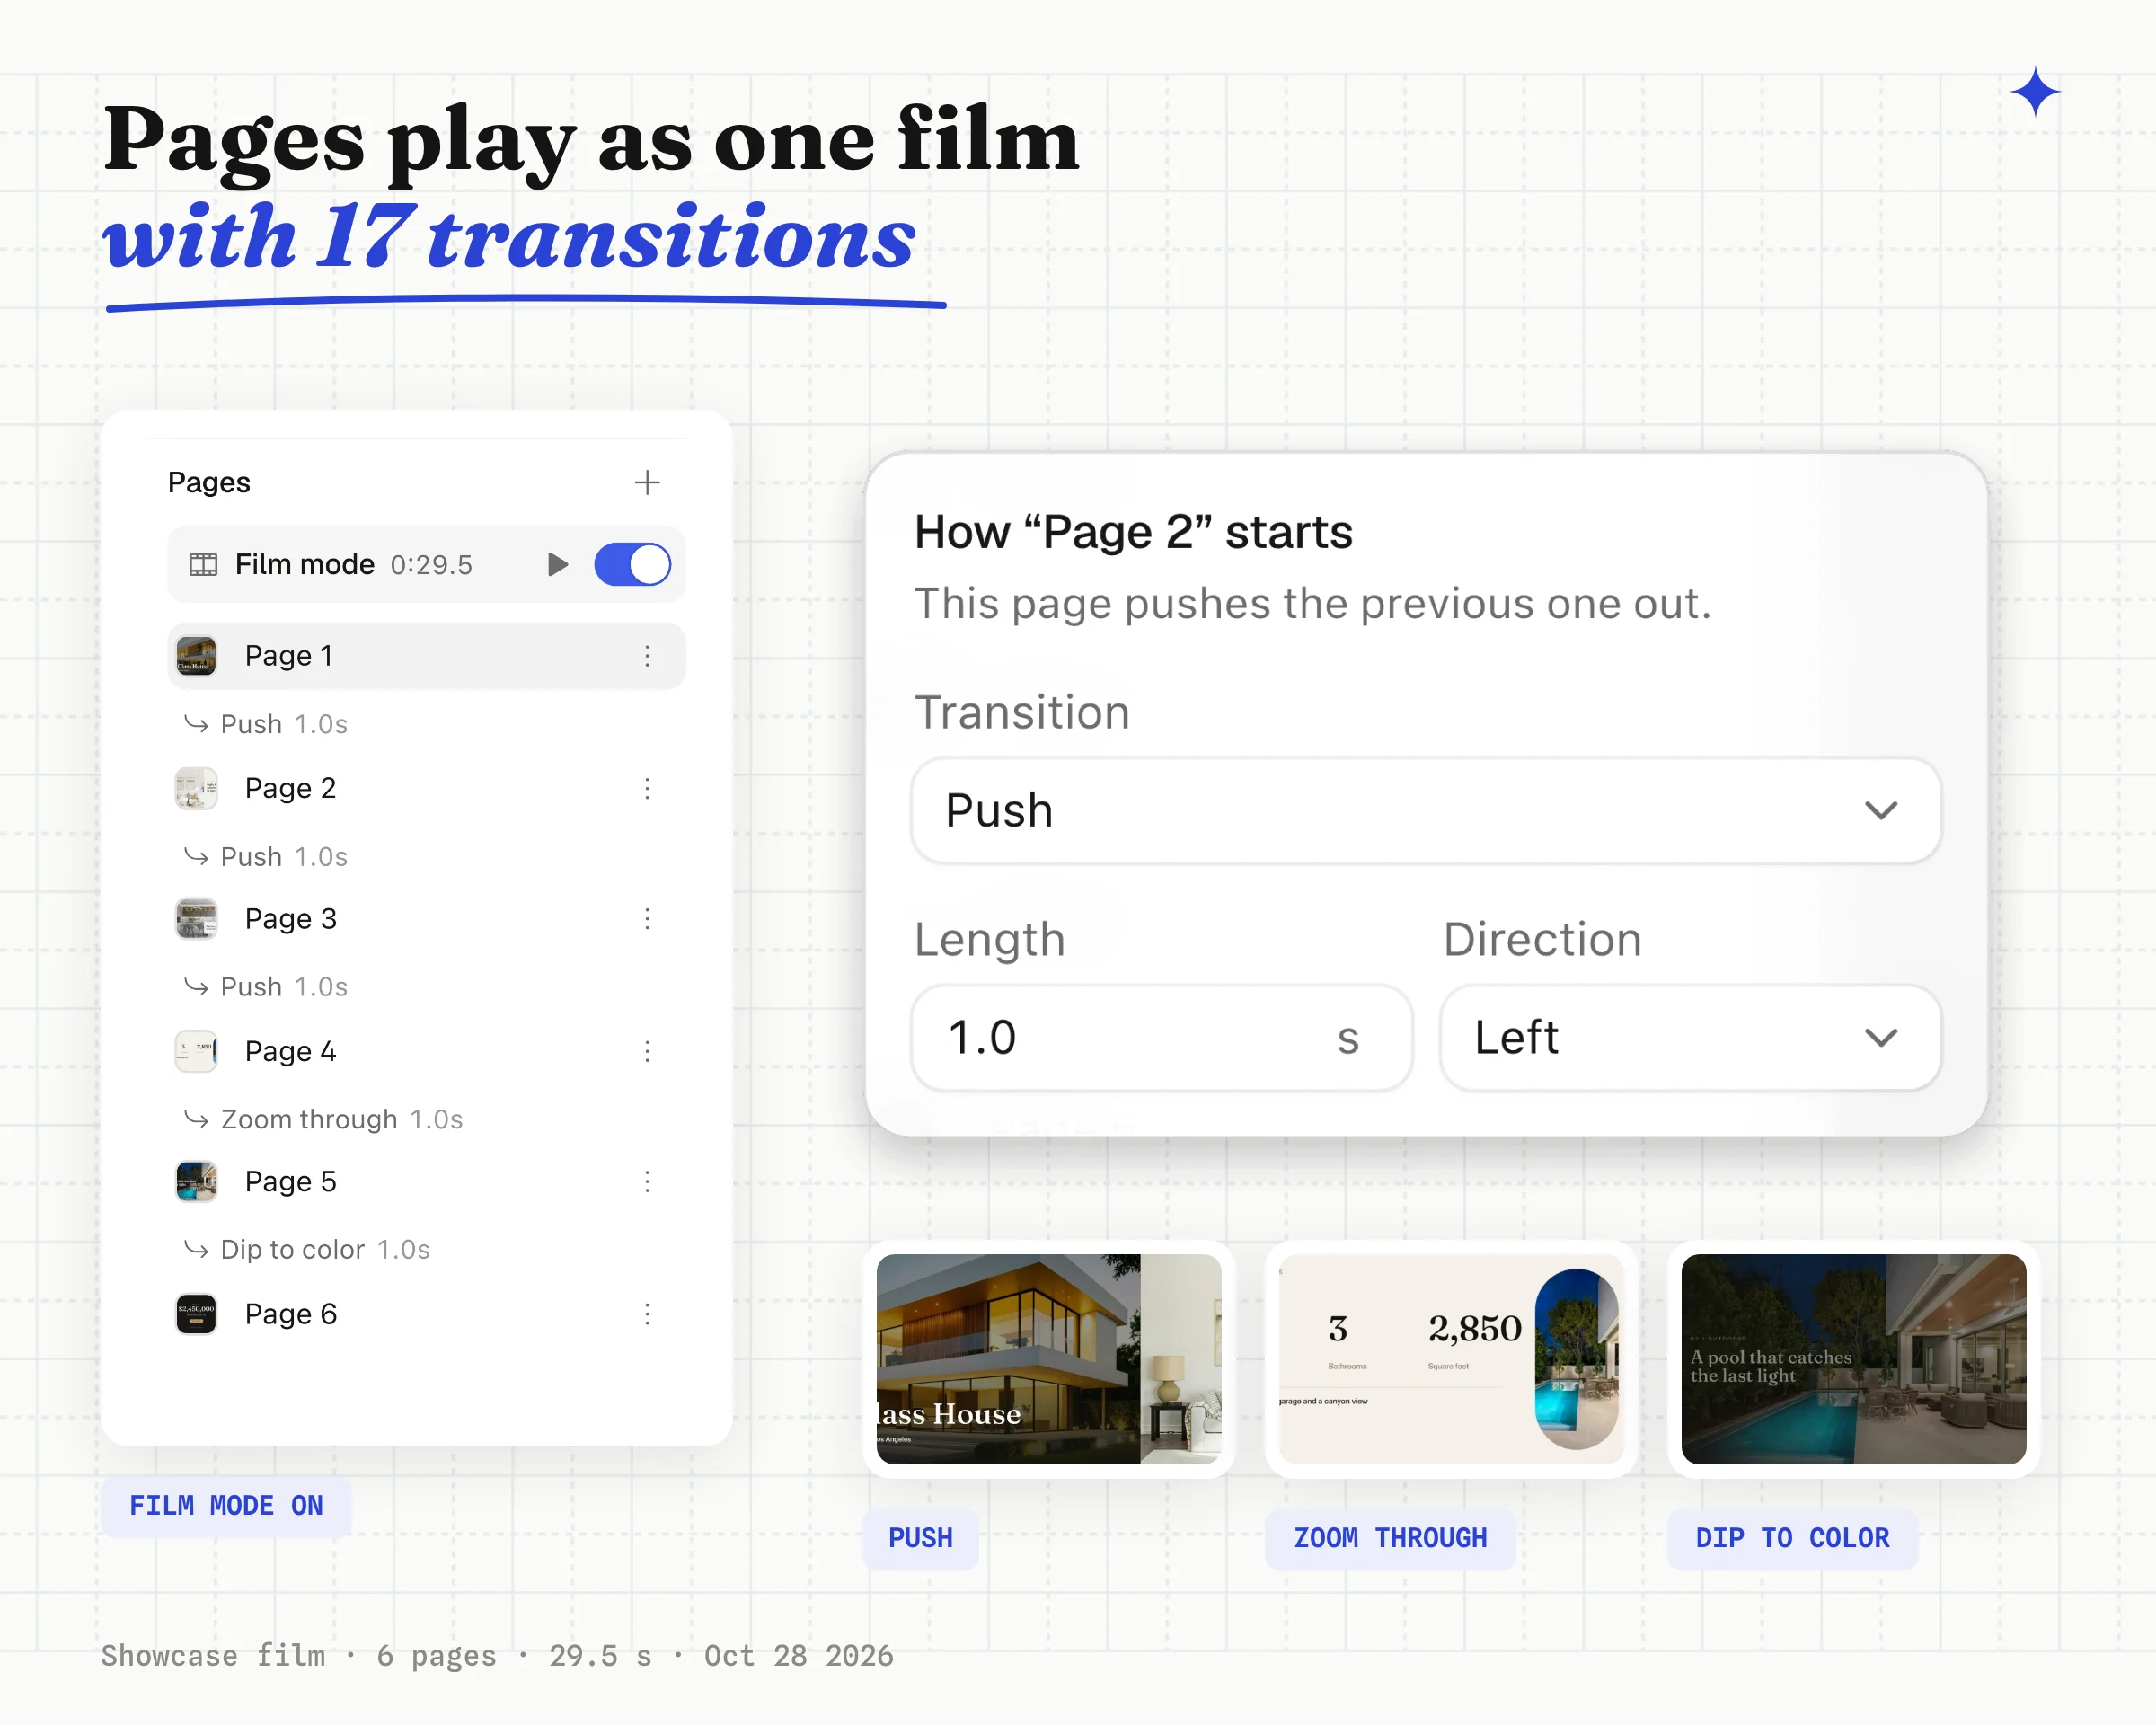Click the film strip icon beside Film mode
This screenshot has width=2156, height=1725.
[203, 564]
